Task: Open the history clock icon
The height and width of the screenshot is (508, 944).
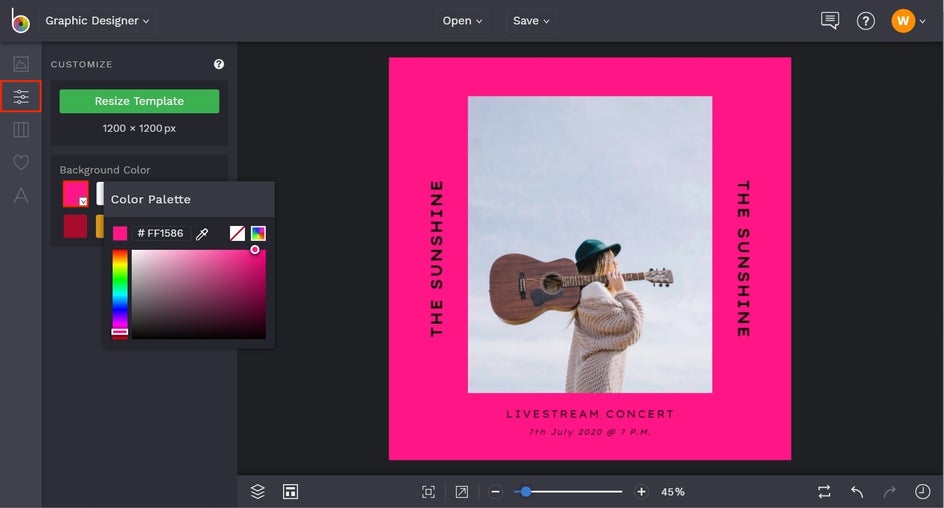Action: pyautogui.click(x=922, y=492)
